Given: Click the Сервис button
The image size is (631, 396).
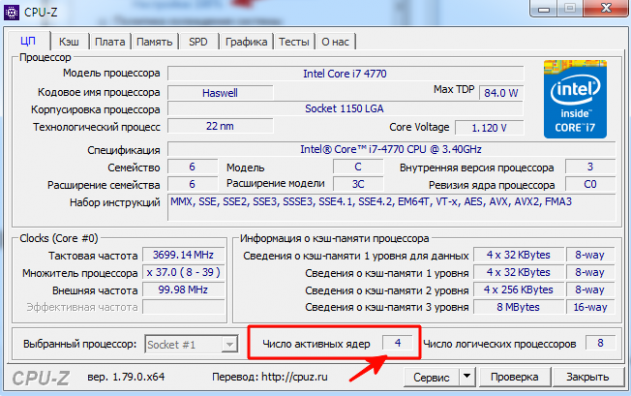Looking at the screenshot, I should tap(431, 377).
